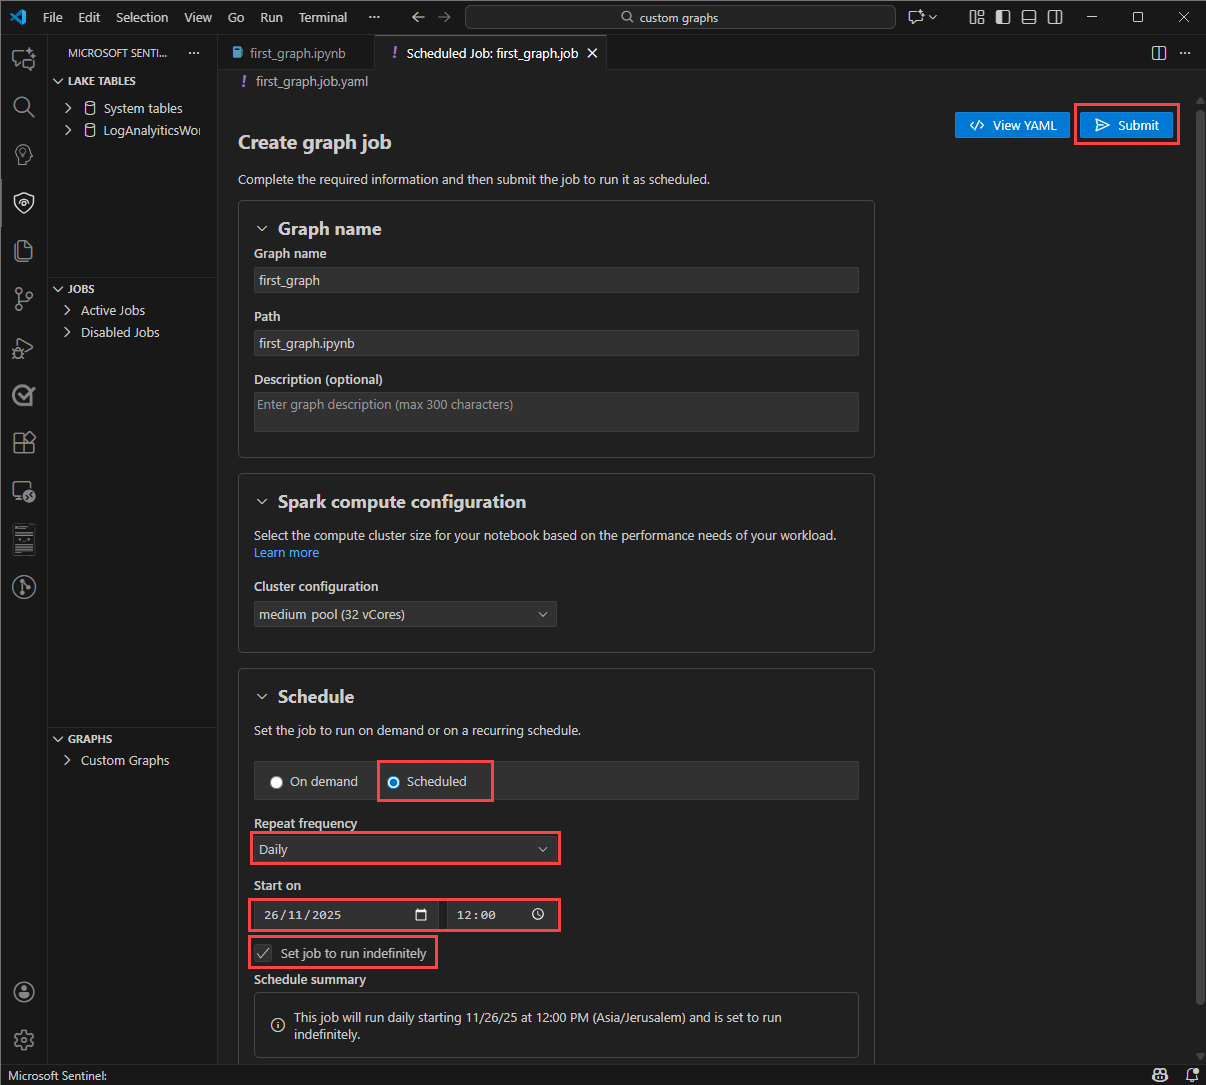Image resolution: width=1206 pixels, height=1085 pixels.
Task: Uncheck Set job to run indefinitely
Action: 263,953
